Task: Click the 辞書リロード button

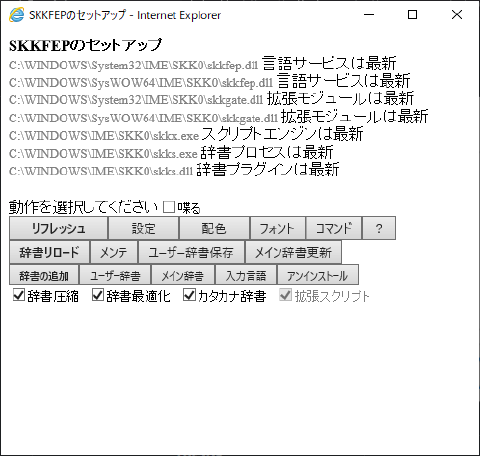Action: [49, 252]
